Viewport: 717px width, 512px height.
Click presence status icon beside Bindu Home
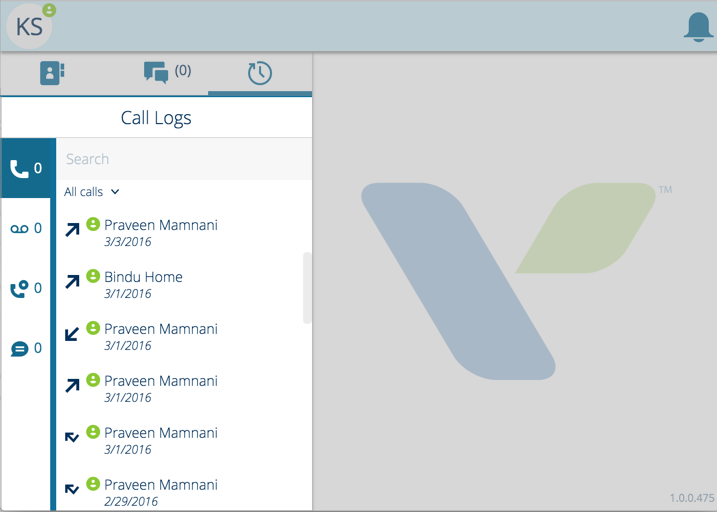(x=93, y=276)
